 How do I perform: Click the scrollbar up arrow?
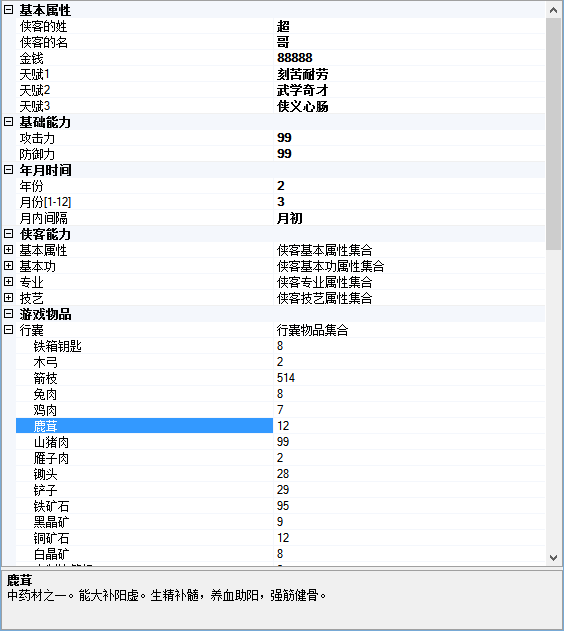(554, 10)
